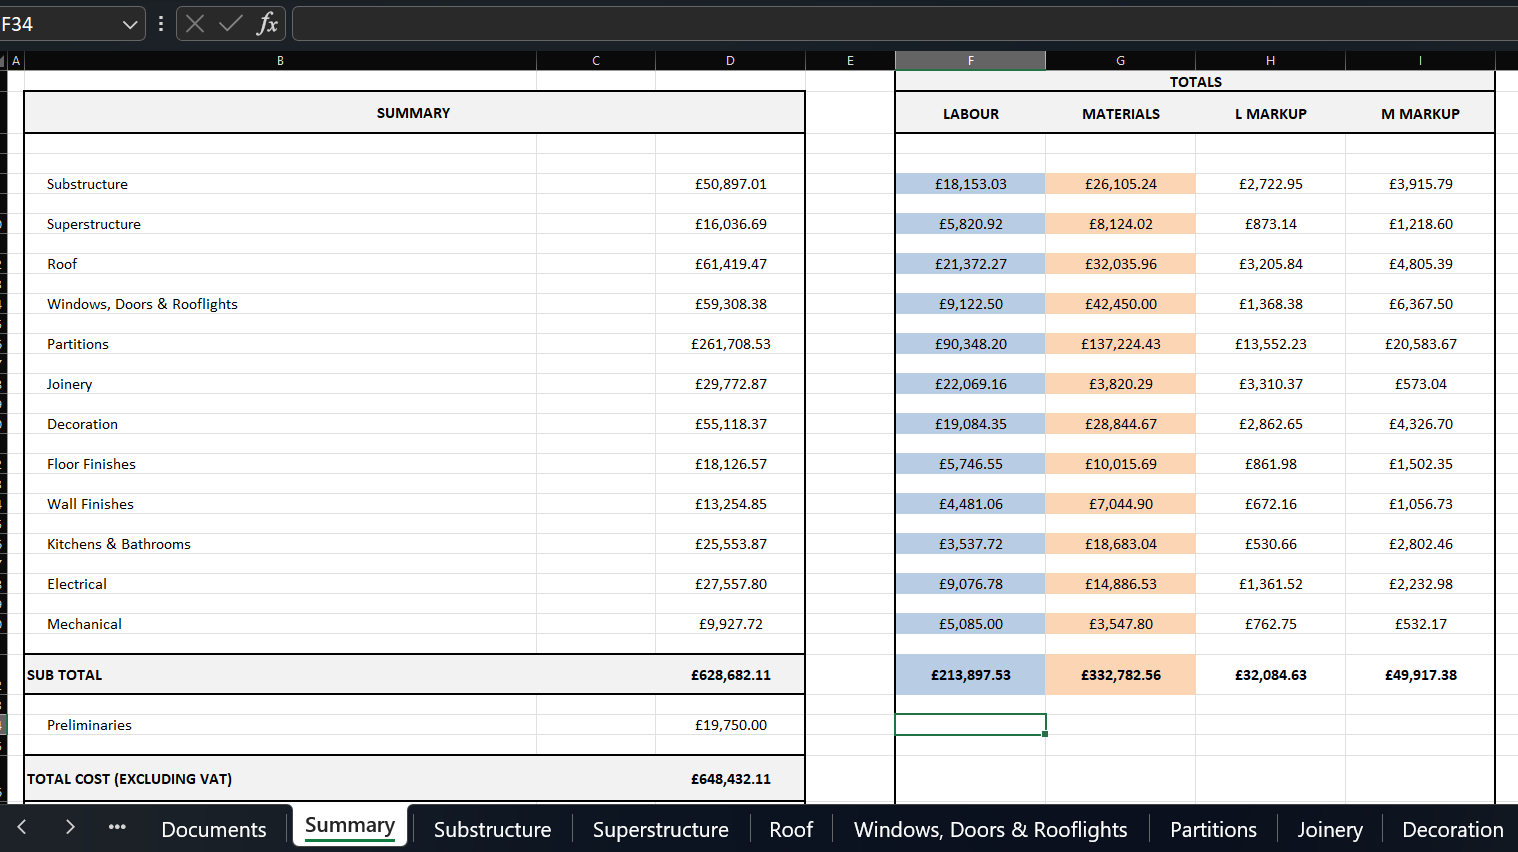Click the blue Substructure labour cell £18,153.03
Viewport: 1518px width, 852px height.
(x=970, y=184)
